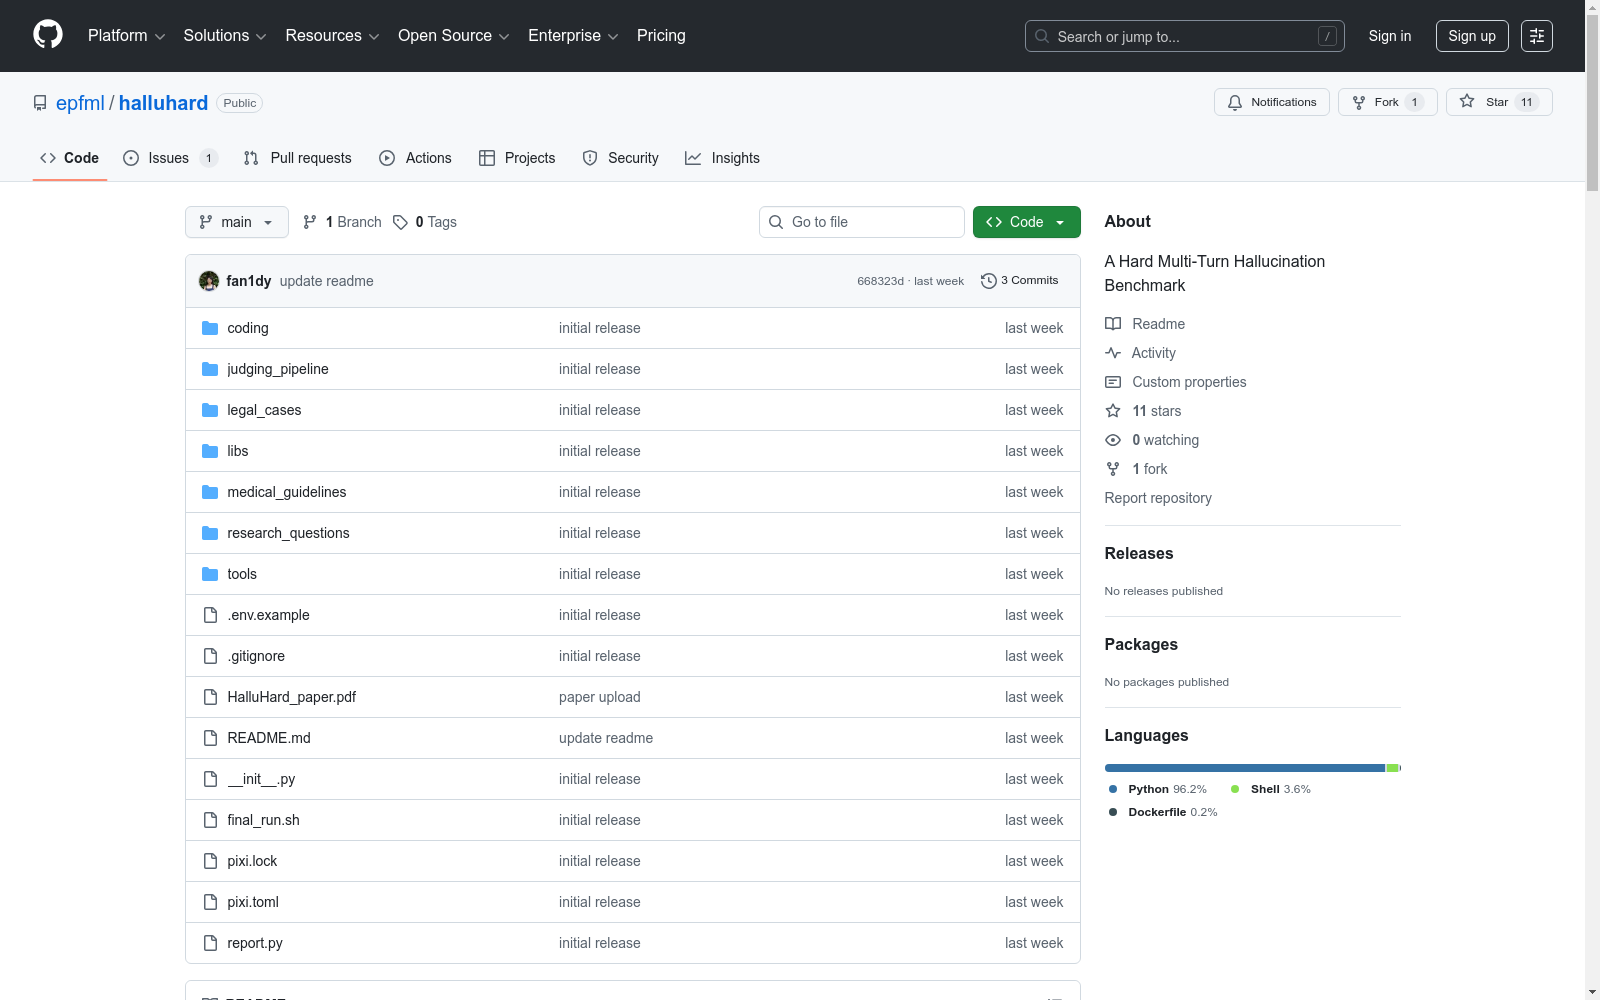Click the .env.example file icon
This screenshot has width=1600, height=1000.
tap(210, 615)
